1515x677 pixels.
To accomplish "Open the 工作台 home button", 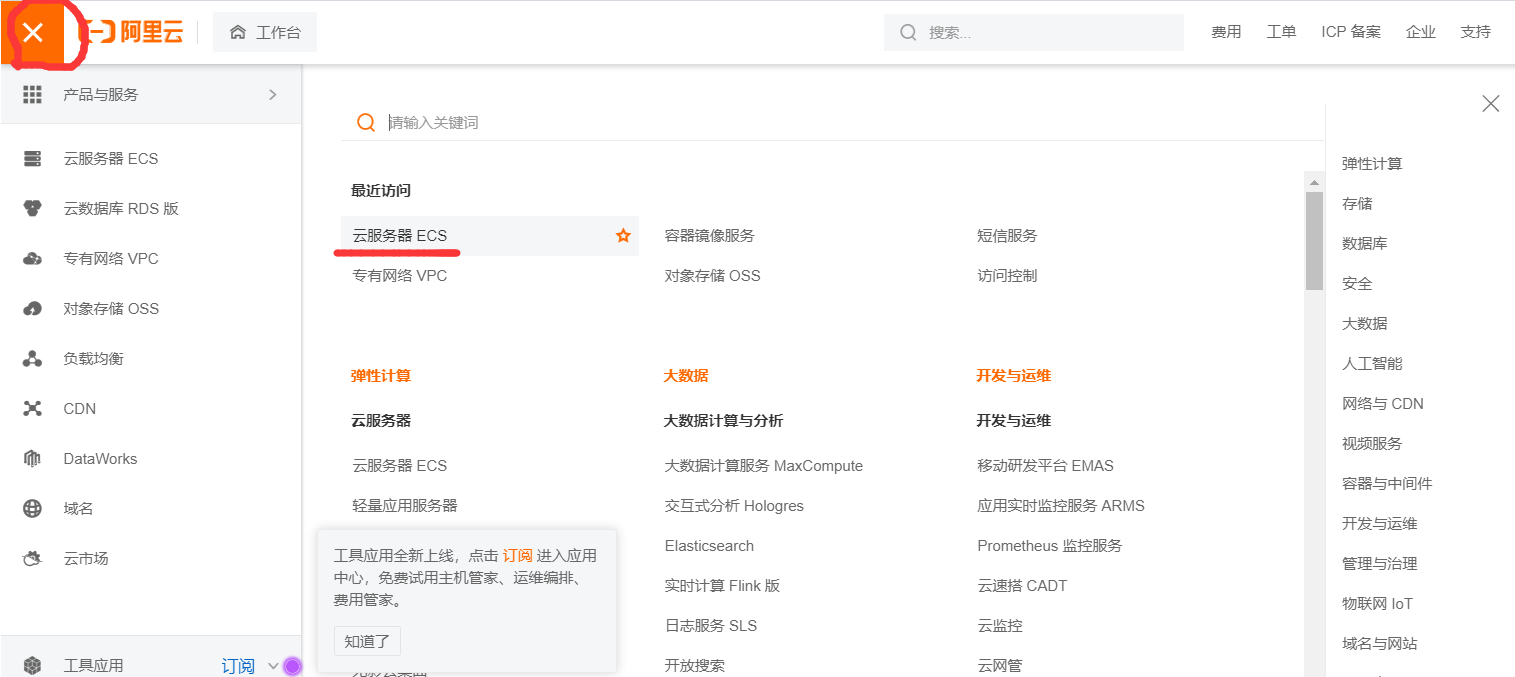I will 265,32.
